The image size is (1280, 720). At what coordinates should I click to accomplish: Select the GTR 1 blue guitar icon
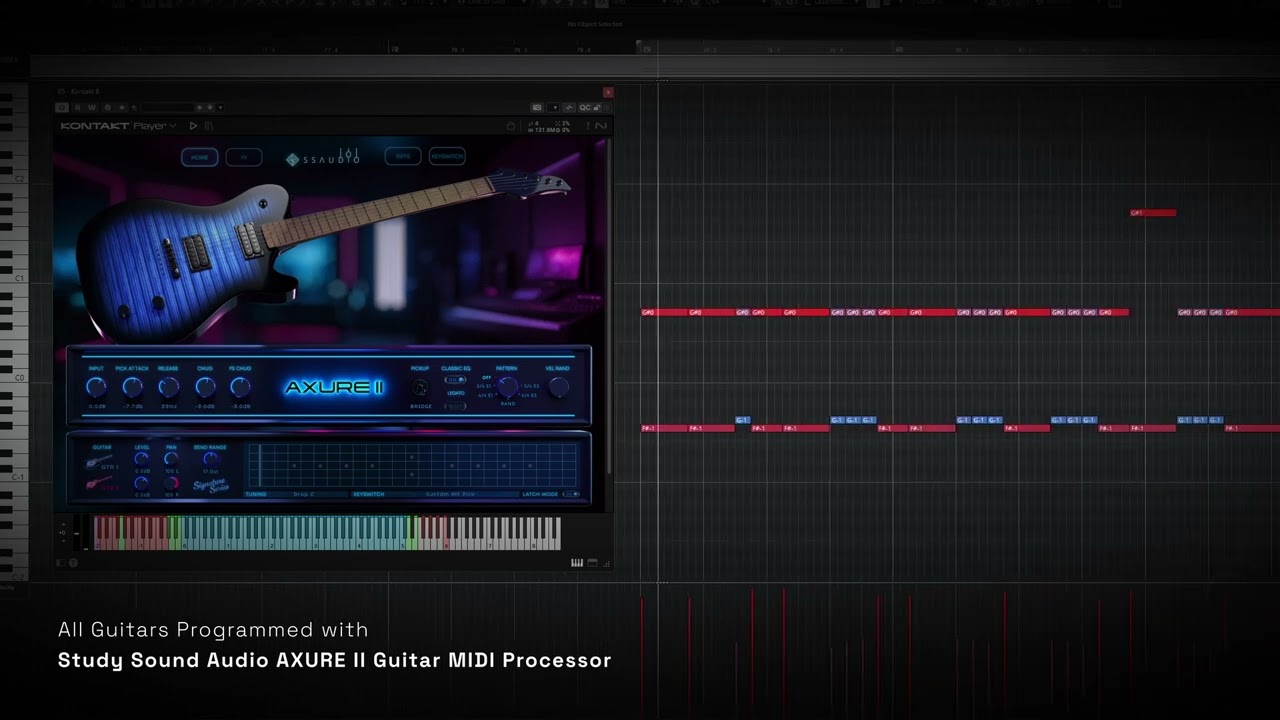(98, 462)
